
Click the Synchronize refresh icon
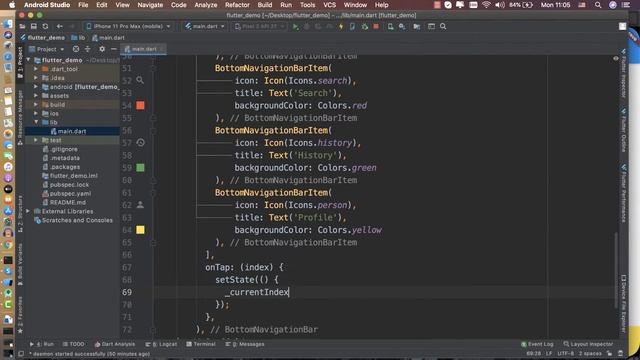click(x=45, y=26)
